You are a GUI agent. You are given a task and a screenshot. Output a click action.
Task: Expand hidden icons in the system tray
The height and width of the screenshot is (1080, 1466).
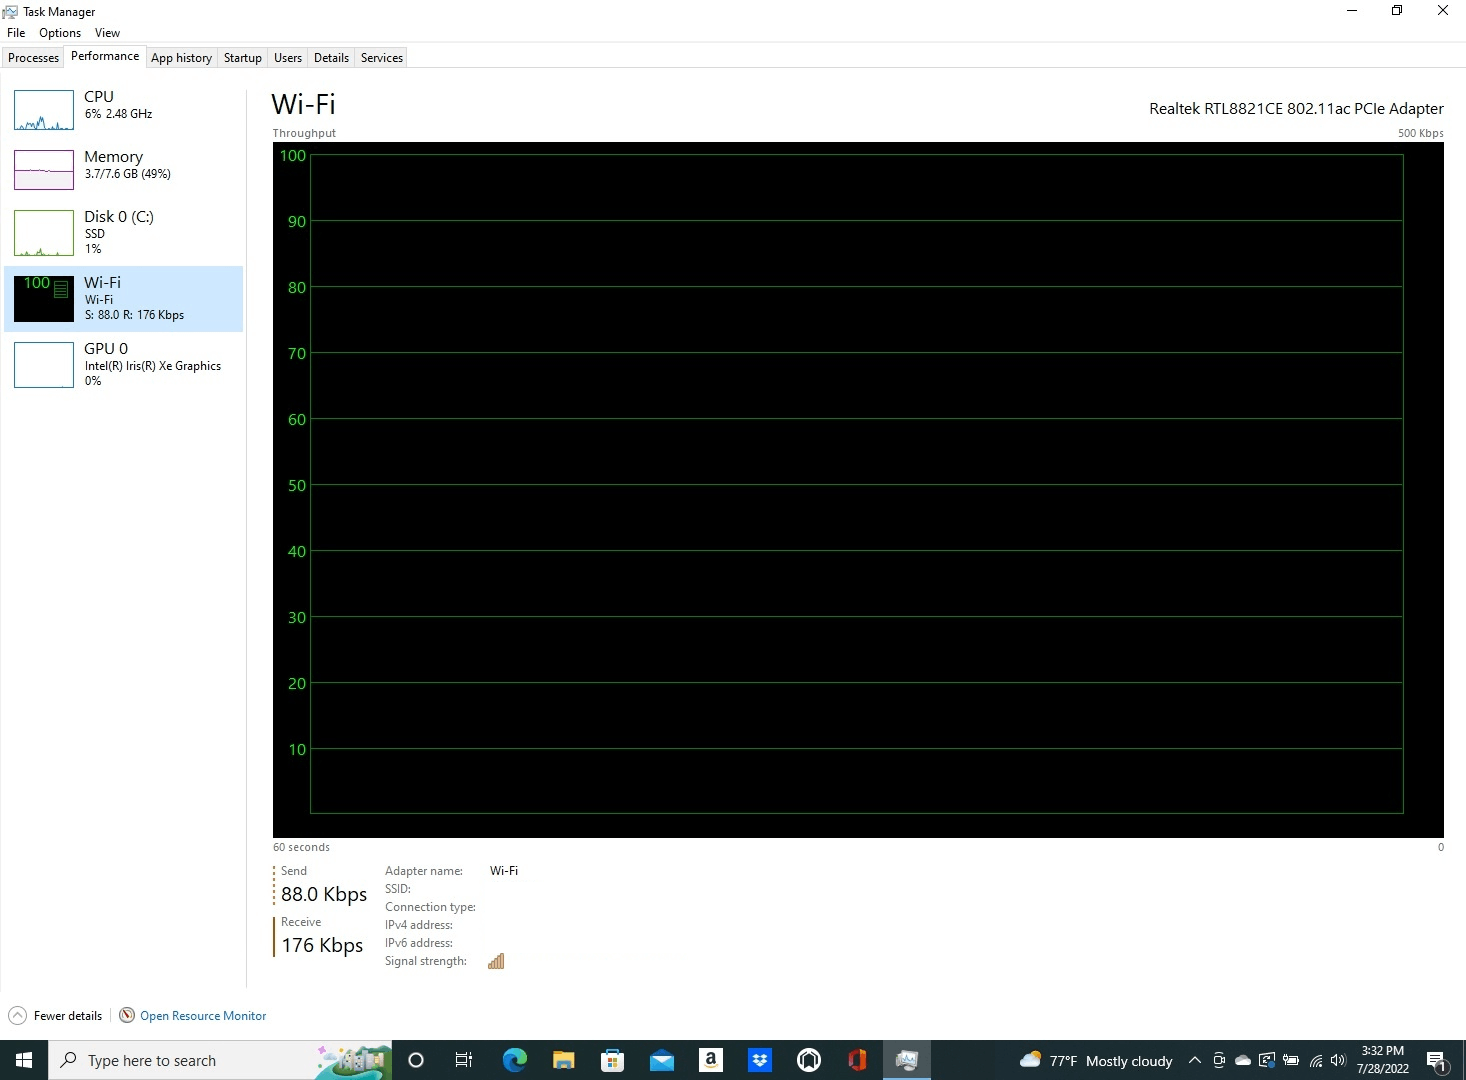(1194, 1060)
